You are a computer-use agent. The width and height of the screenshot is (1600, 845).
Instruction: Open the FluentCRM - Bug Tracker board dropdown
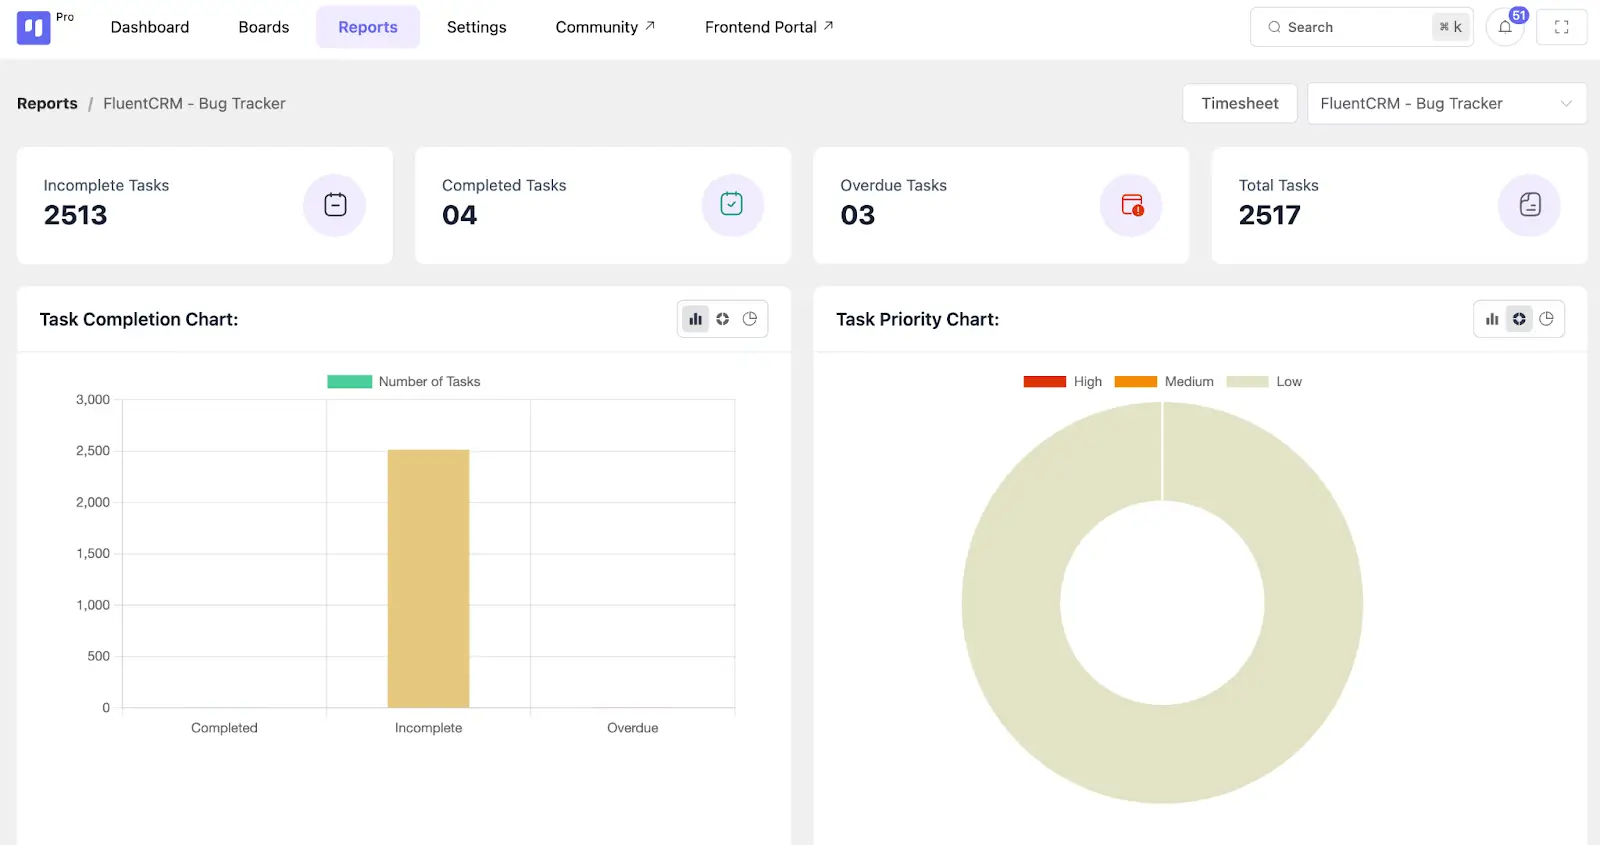tap(1446, 103)
